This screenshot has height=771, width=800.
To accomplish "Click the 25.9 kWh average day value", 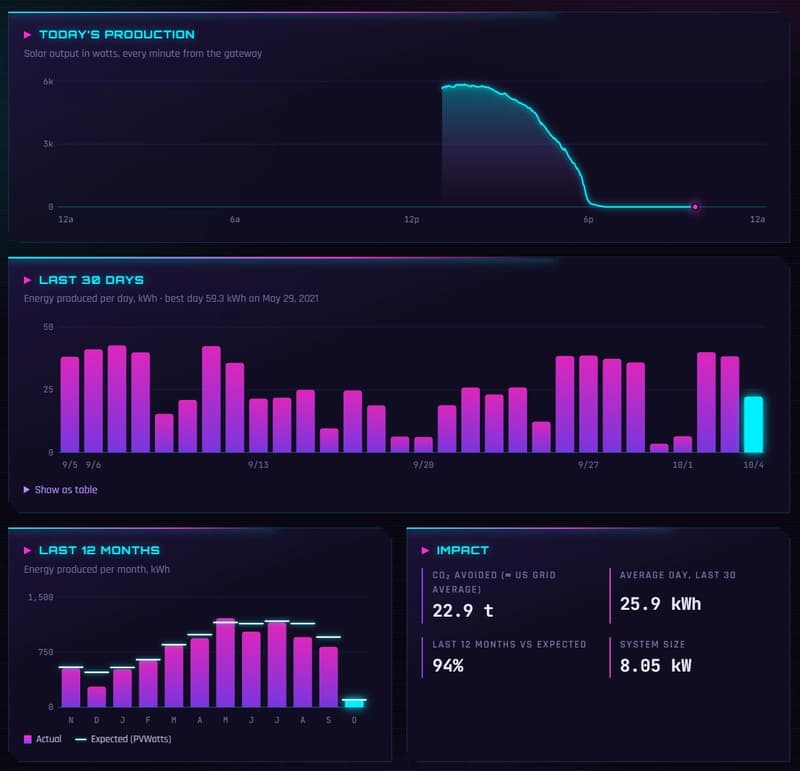I will pos(661,605).
